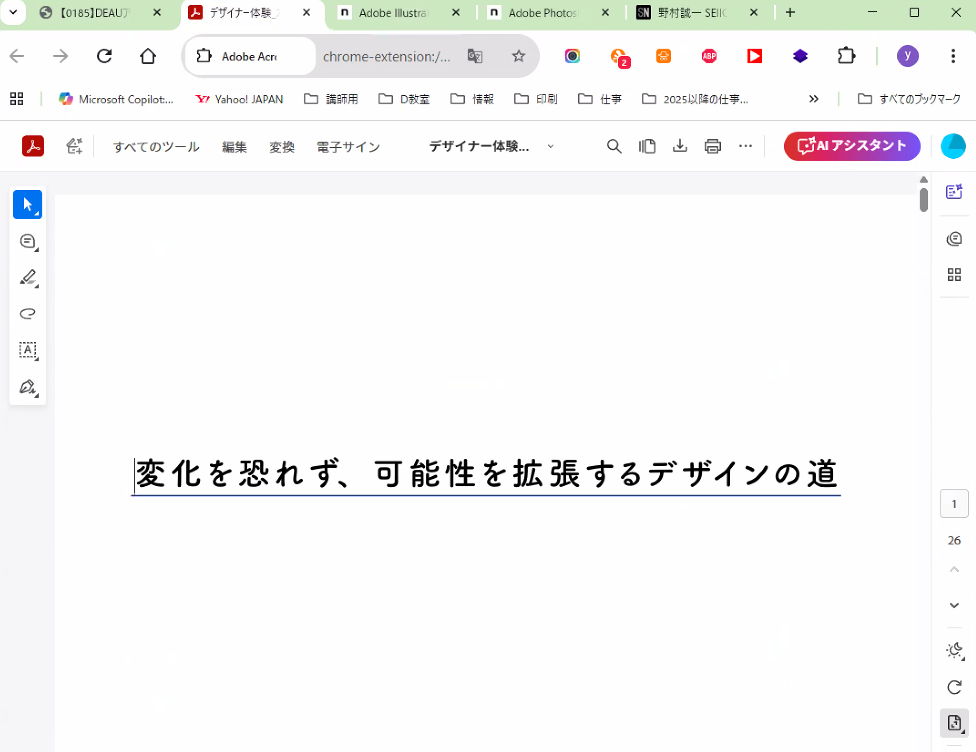The image size is (976, 752).
Task: Select the arrow selection tool
Action: click(x=27, y=205)
